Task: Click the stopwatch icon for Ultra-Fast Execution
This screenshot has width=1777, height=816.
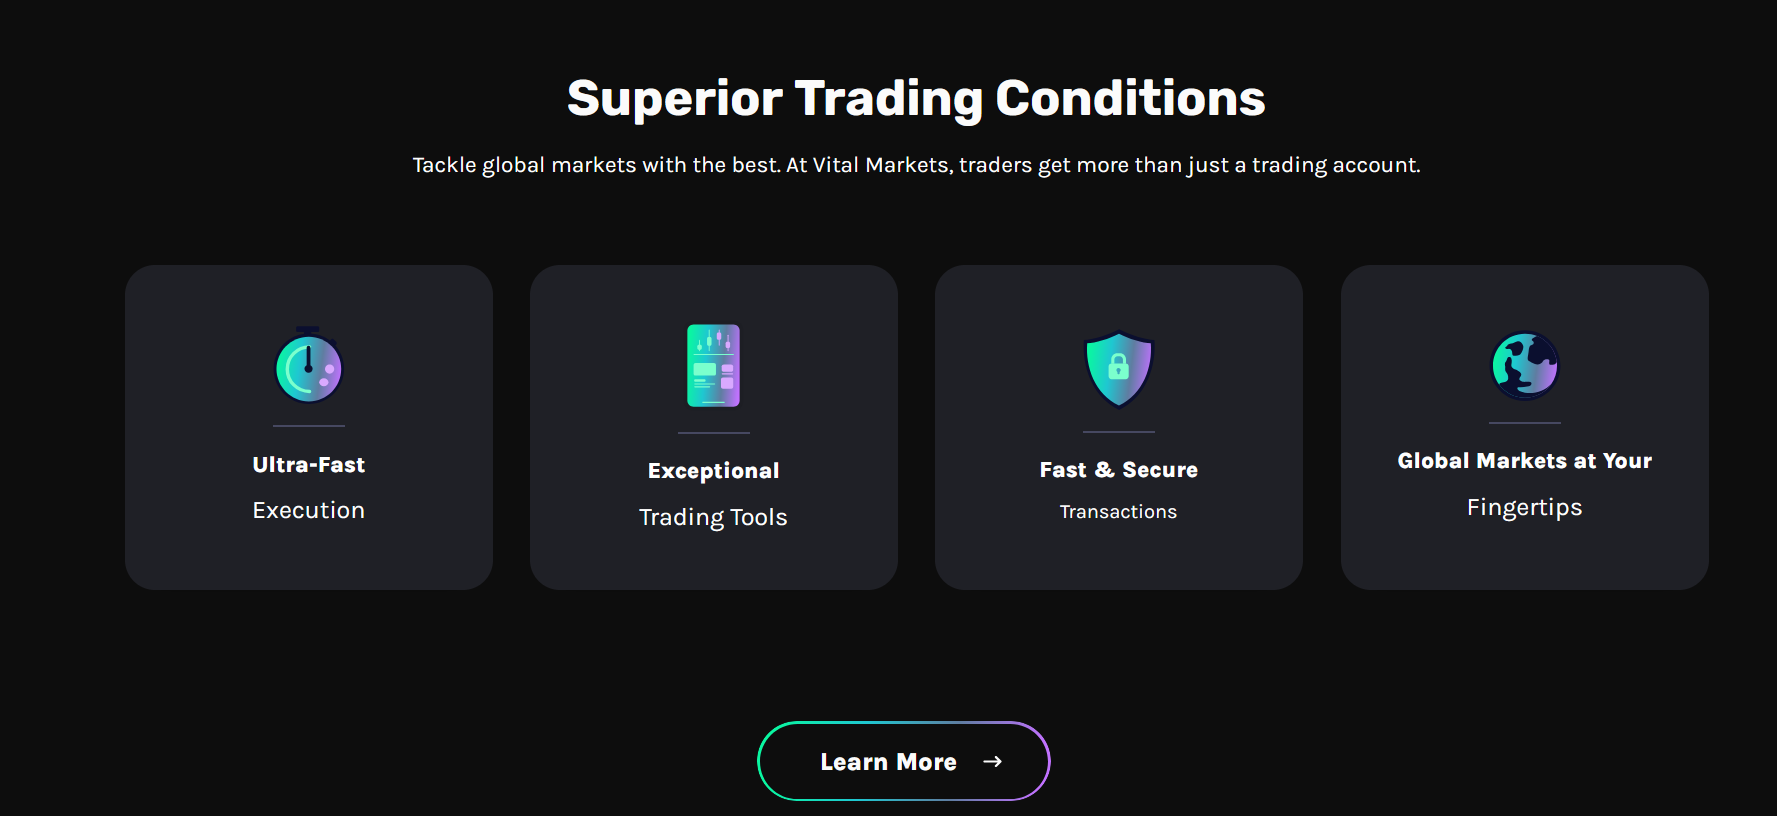Action: 309,366
